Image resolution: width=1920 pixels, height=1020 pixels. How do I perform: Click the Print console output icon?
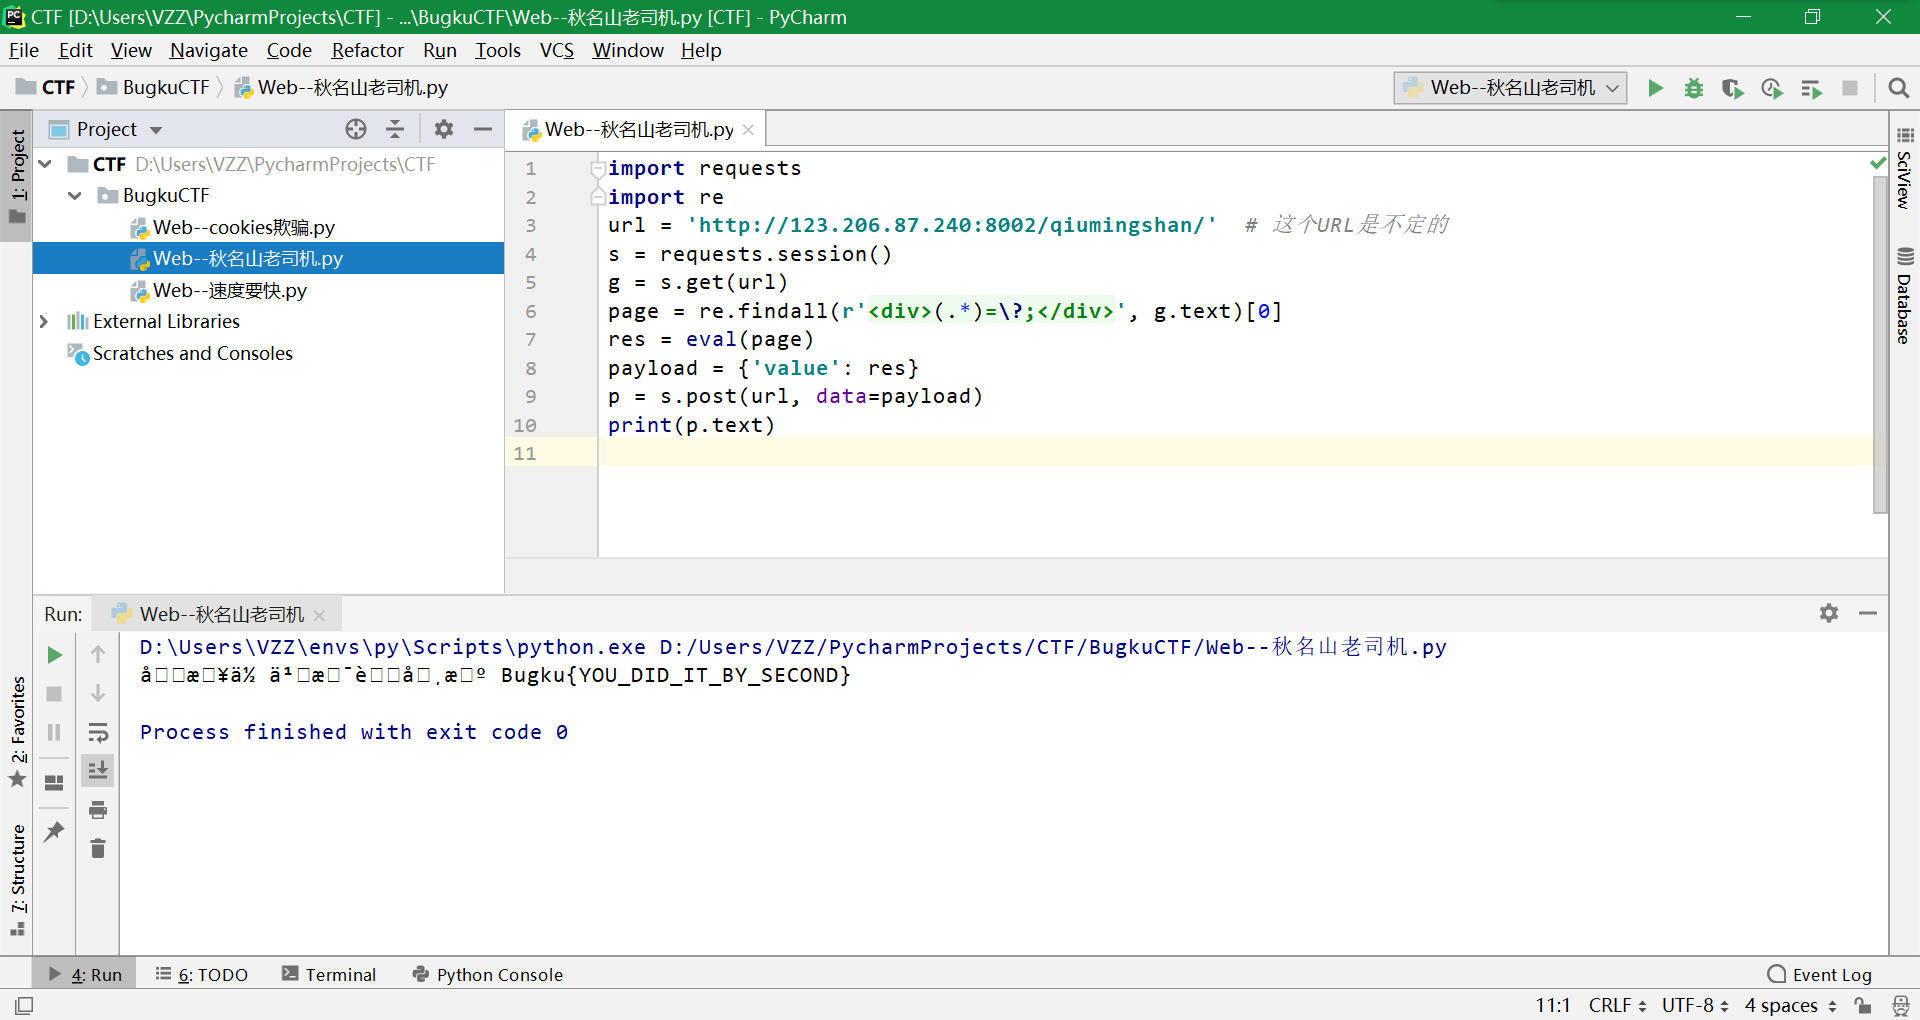click(x=98, y=810)
